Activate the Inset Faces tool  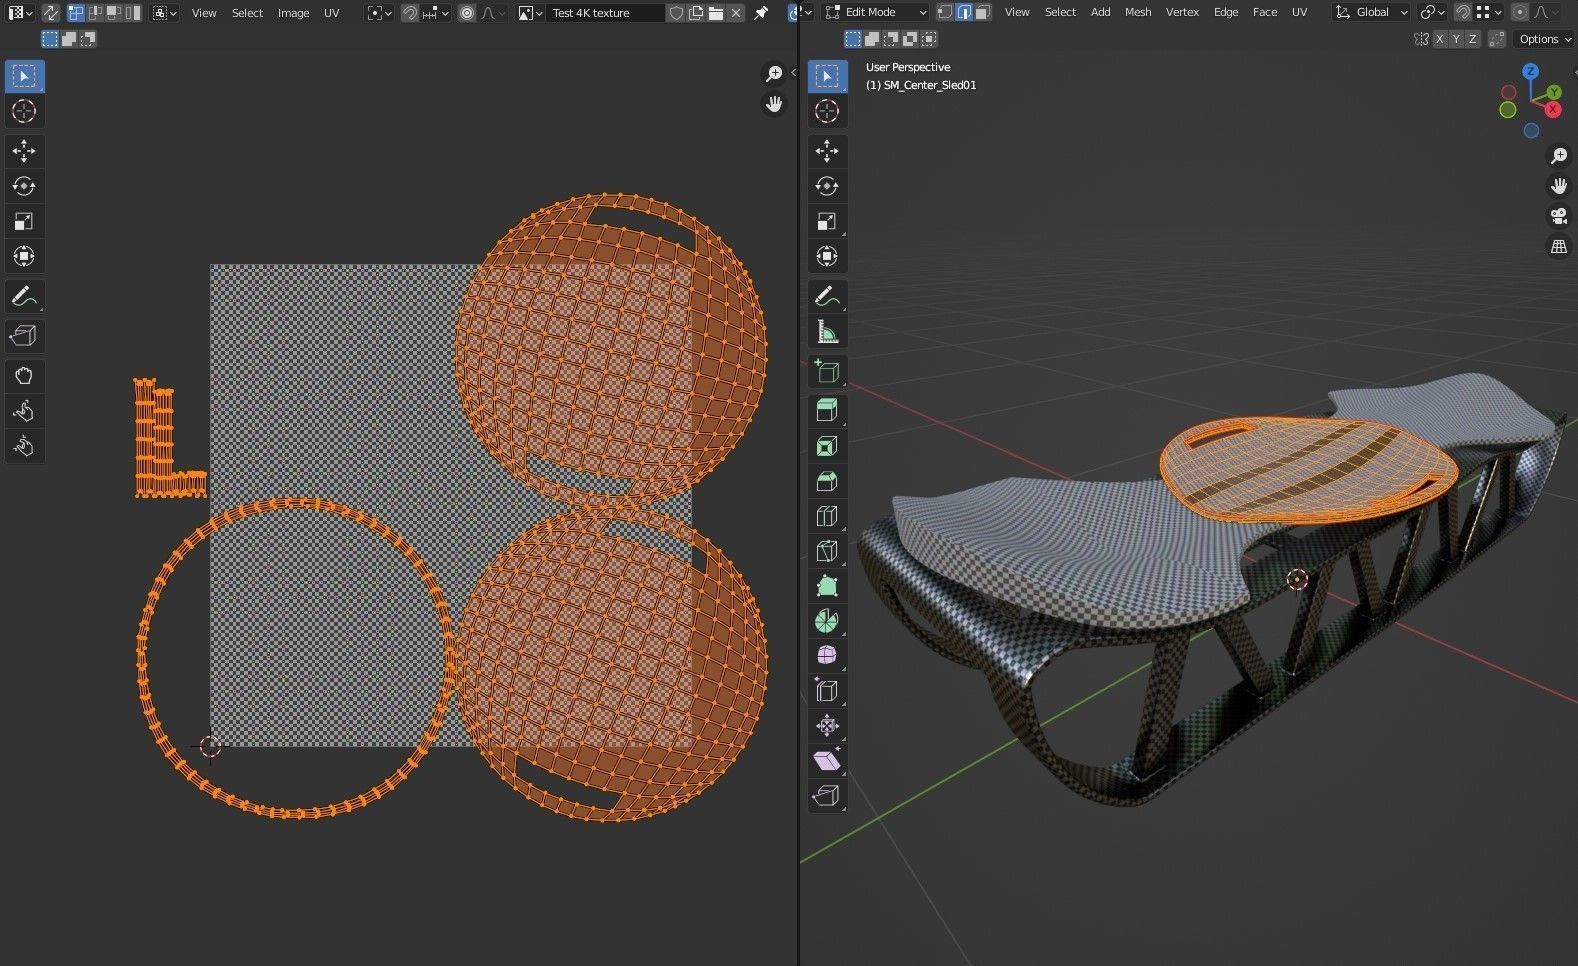tap(827, 446)
